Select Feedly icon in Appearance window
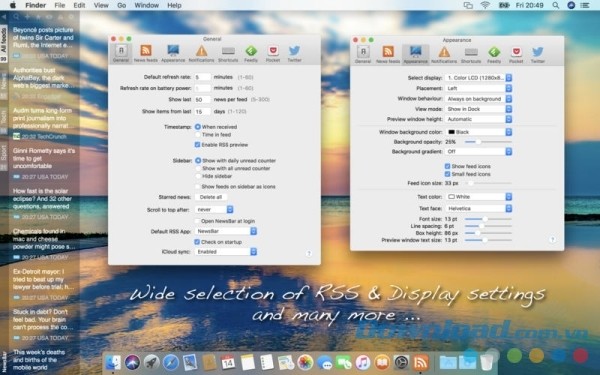The height and width of the screenshot is (375, 600). 494,54
